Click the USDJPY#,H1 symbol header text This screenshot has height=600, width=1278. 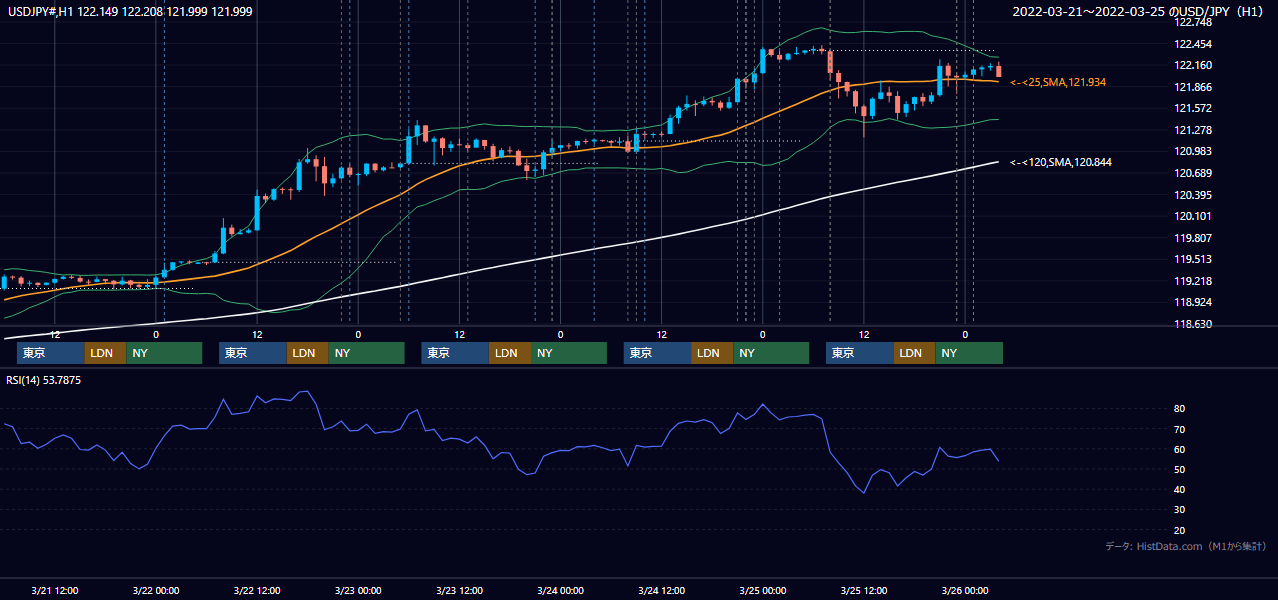tap(130, 11)
